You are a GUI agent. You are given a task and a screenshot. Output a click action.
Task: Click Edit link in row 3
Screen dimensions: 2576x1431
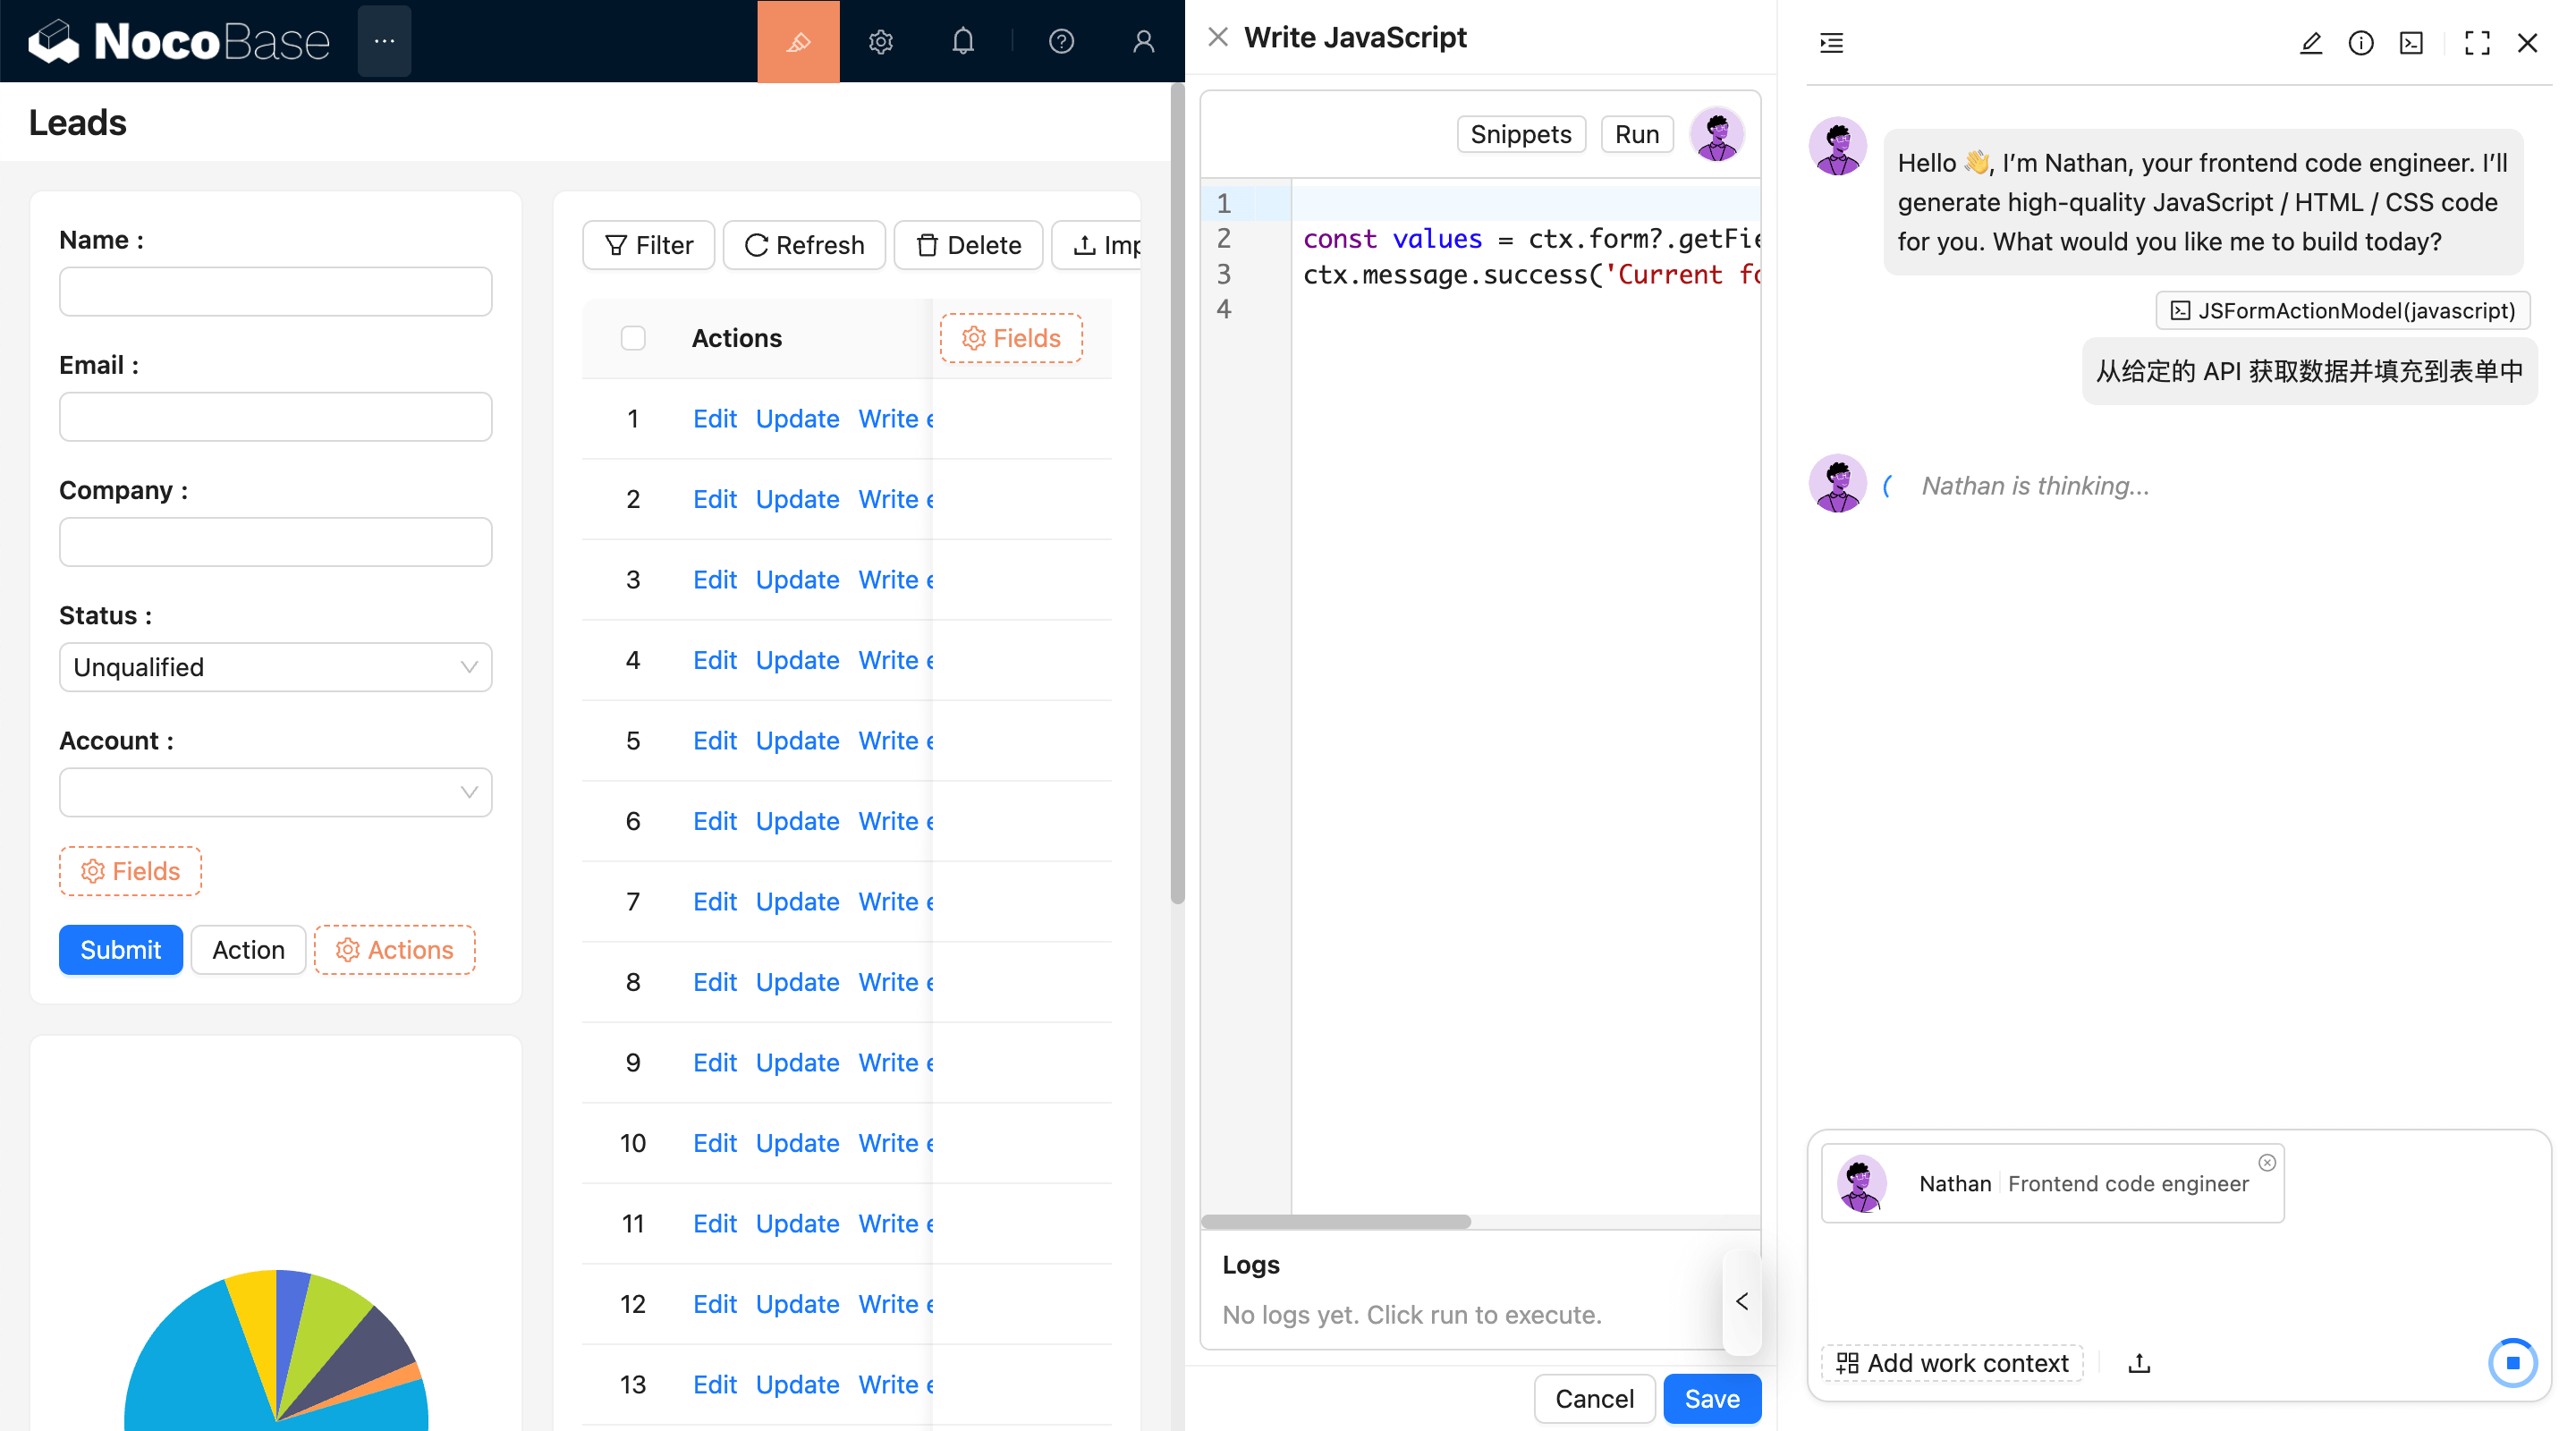[714, 579]
